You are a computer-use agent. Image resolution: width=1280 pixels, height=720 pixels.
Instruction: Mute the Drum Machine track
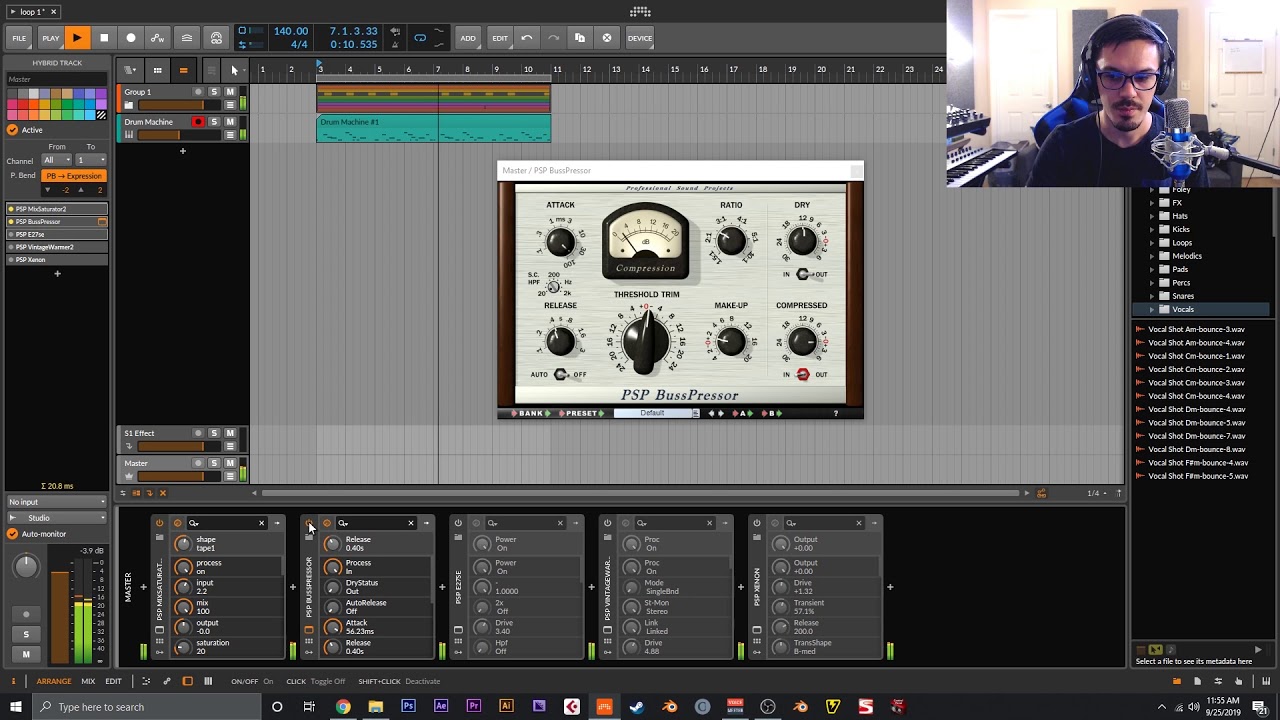tap(230, 122)
